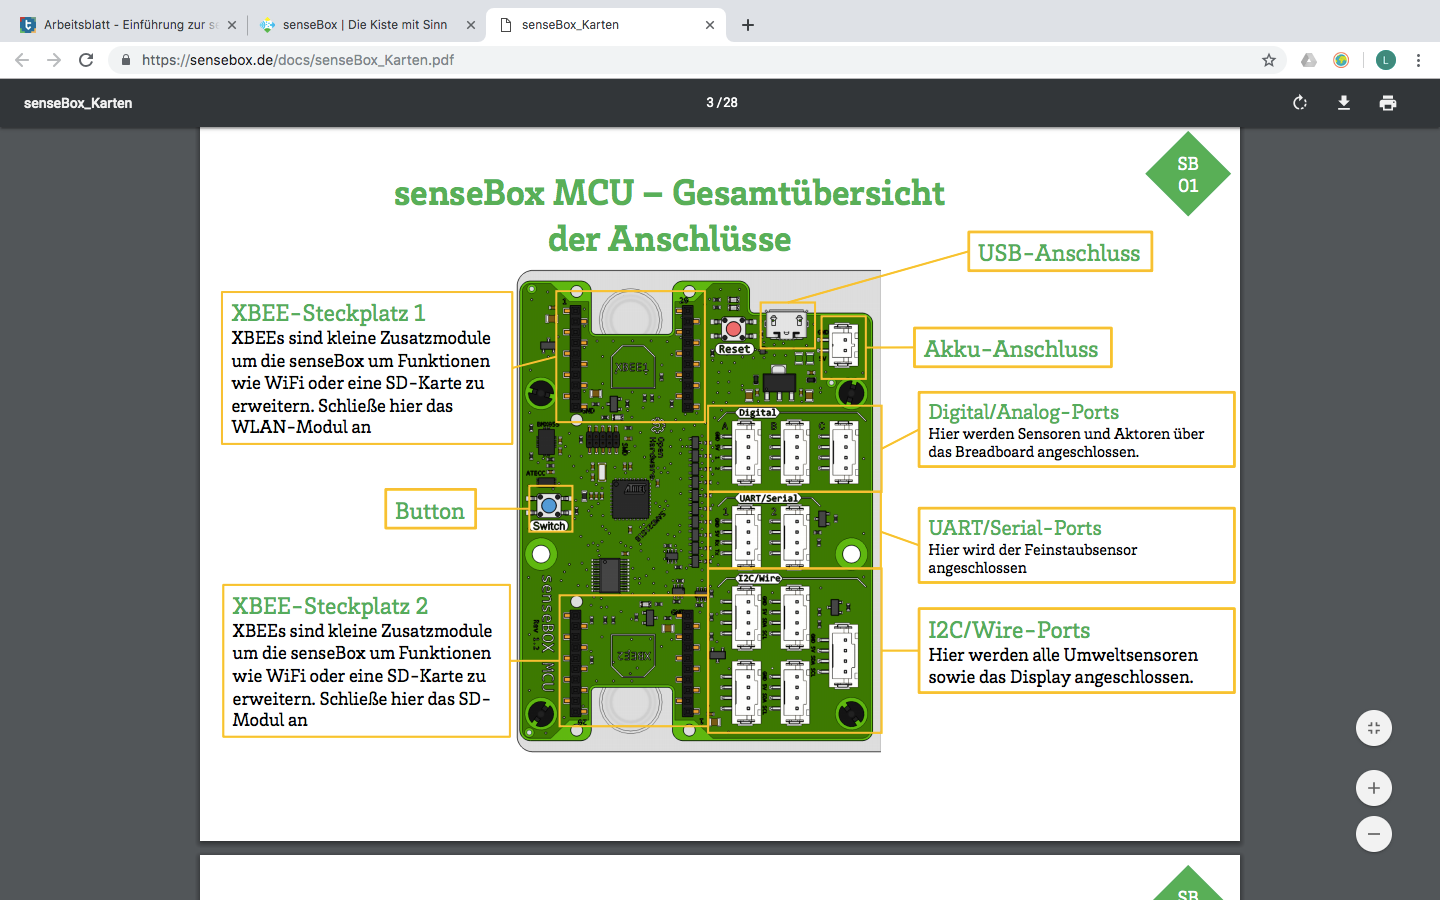Screen dimensions: 1440x900
Task: Download the senseBox_Karten PDF
Action: 1344,103
